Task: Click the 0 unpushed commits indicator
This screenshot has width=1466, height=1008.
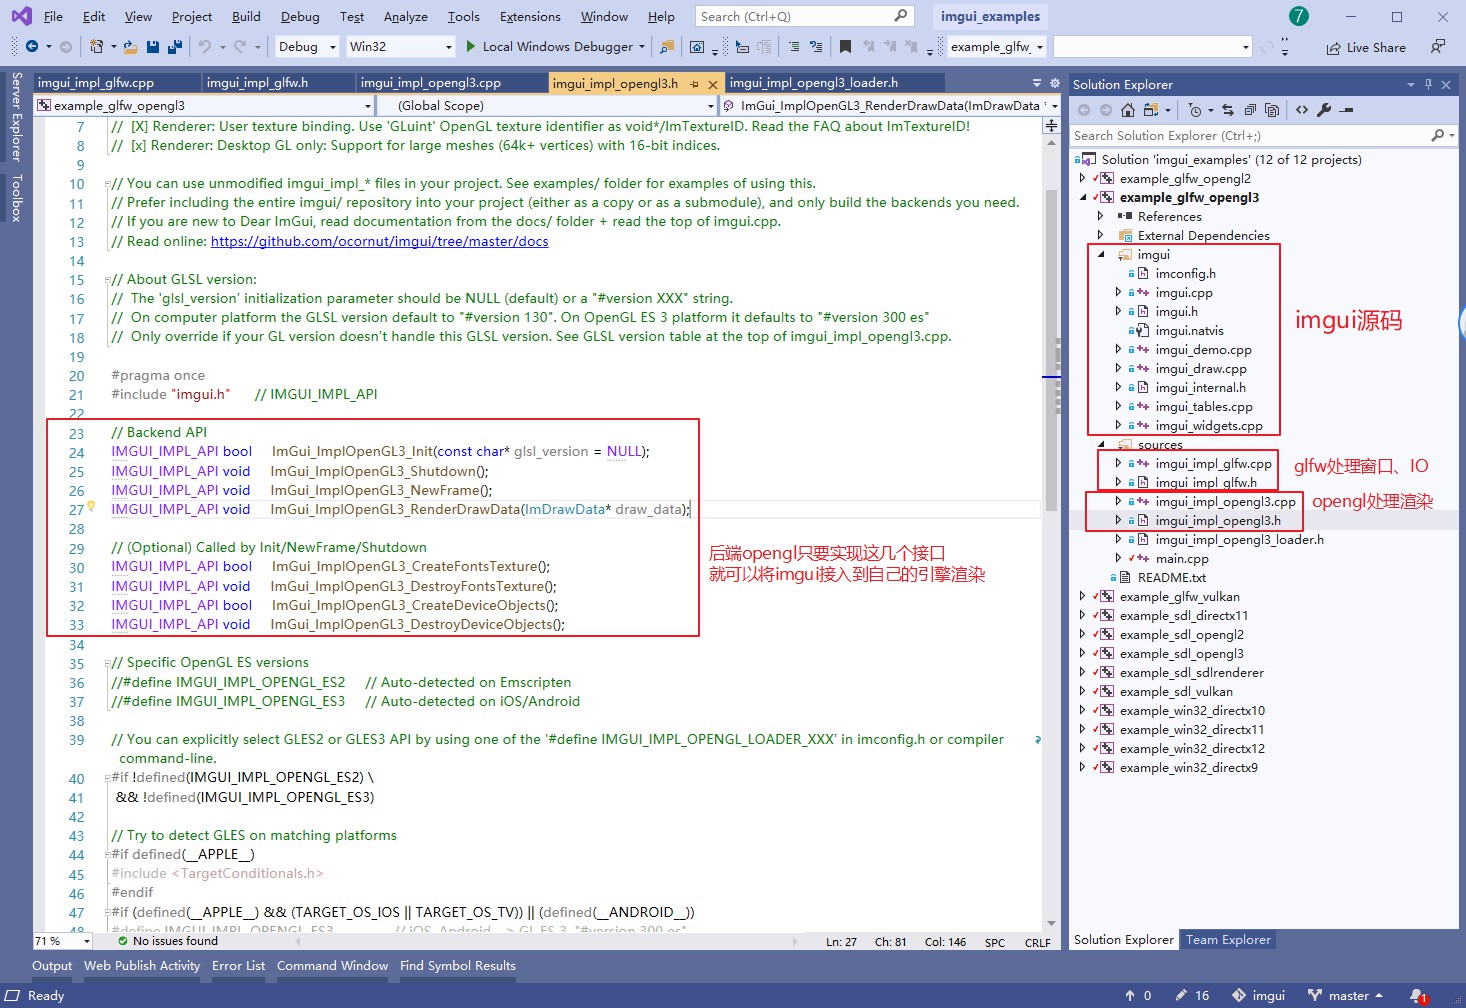Action: [1138, 996]
